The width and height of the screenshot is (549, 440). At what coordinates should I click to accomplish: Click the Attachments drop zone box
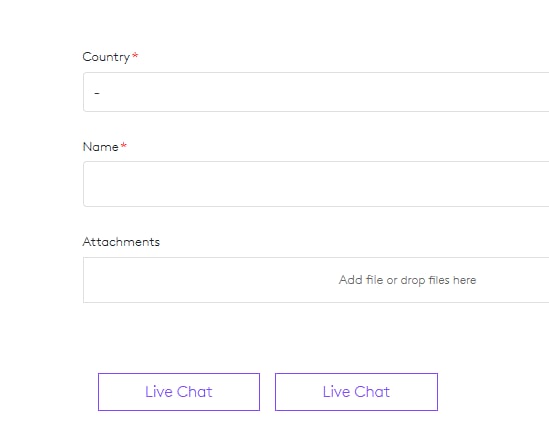[316, 280]
